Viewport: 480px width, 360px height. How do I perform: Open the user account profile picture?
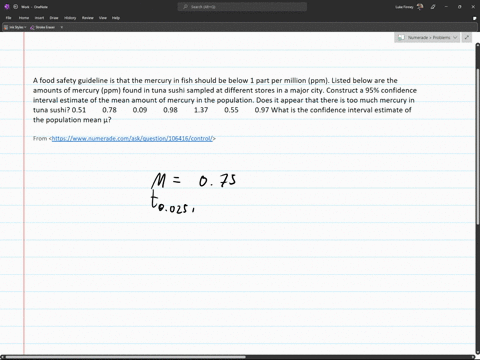click(420, 7)
